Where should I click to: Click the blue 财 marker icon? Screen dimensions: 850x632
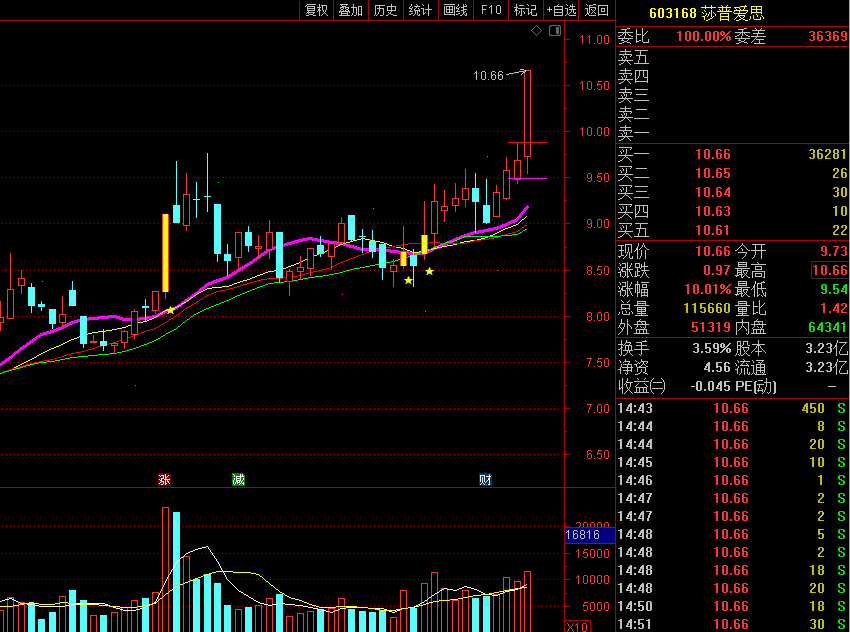click(x=485, y=480)
